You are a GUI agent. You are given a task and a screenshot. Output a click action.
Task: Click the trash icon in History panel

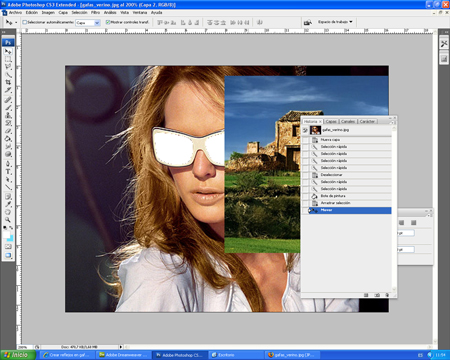(387, 295)
